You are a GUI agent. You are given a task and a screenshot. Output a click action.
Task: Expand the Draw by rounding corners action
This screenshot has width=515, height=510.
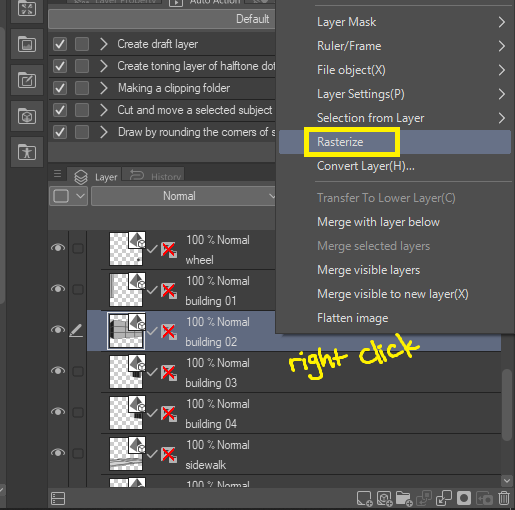104,132
